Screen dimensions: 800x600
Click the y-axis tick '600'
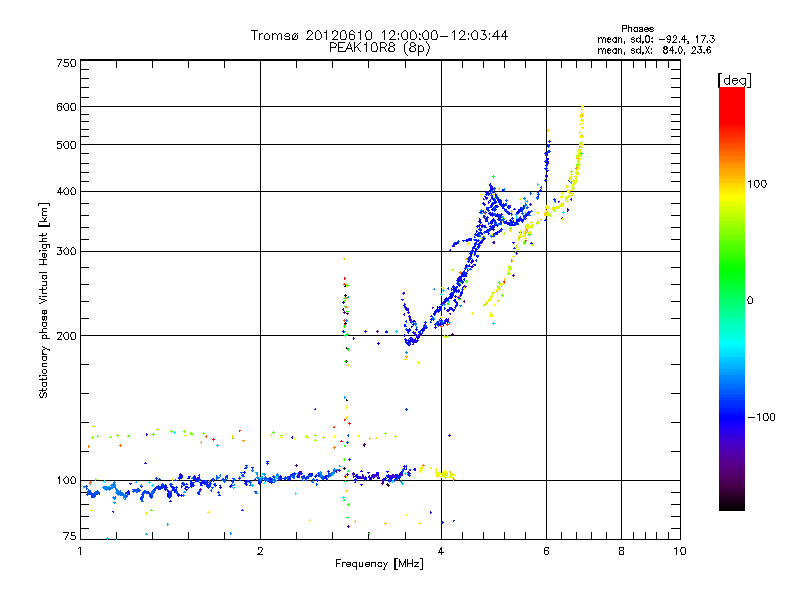[x=66, y=107]
